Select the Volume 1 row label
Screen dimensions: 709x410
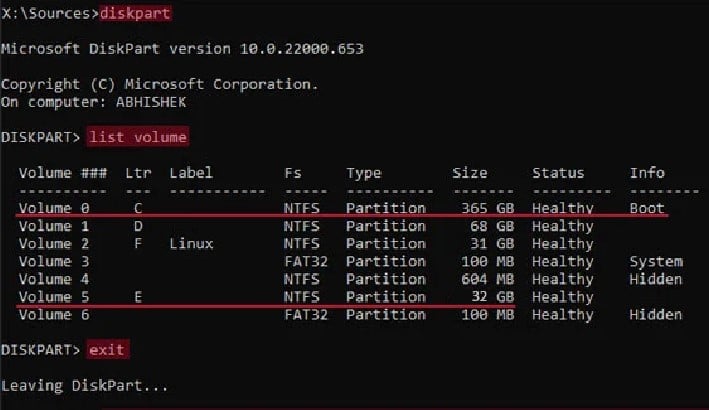(54, 226)
